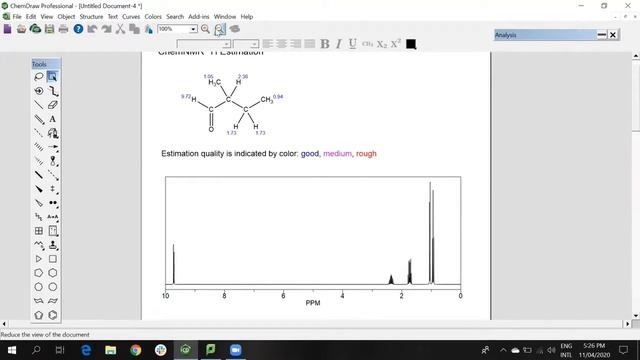The image size is (640, 360).
Task: Zoom in with the magnifier plus icon
Action: [x=205, y=29]
